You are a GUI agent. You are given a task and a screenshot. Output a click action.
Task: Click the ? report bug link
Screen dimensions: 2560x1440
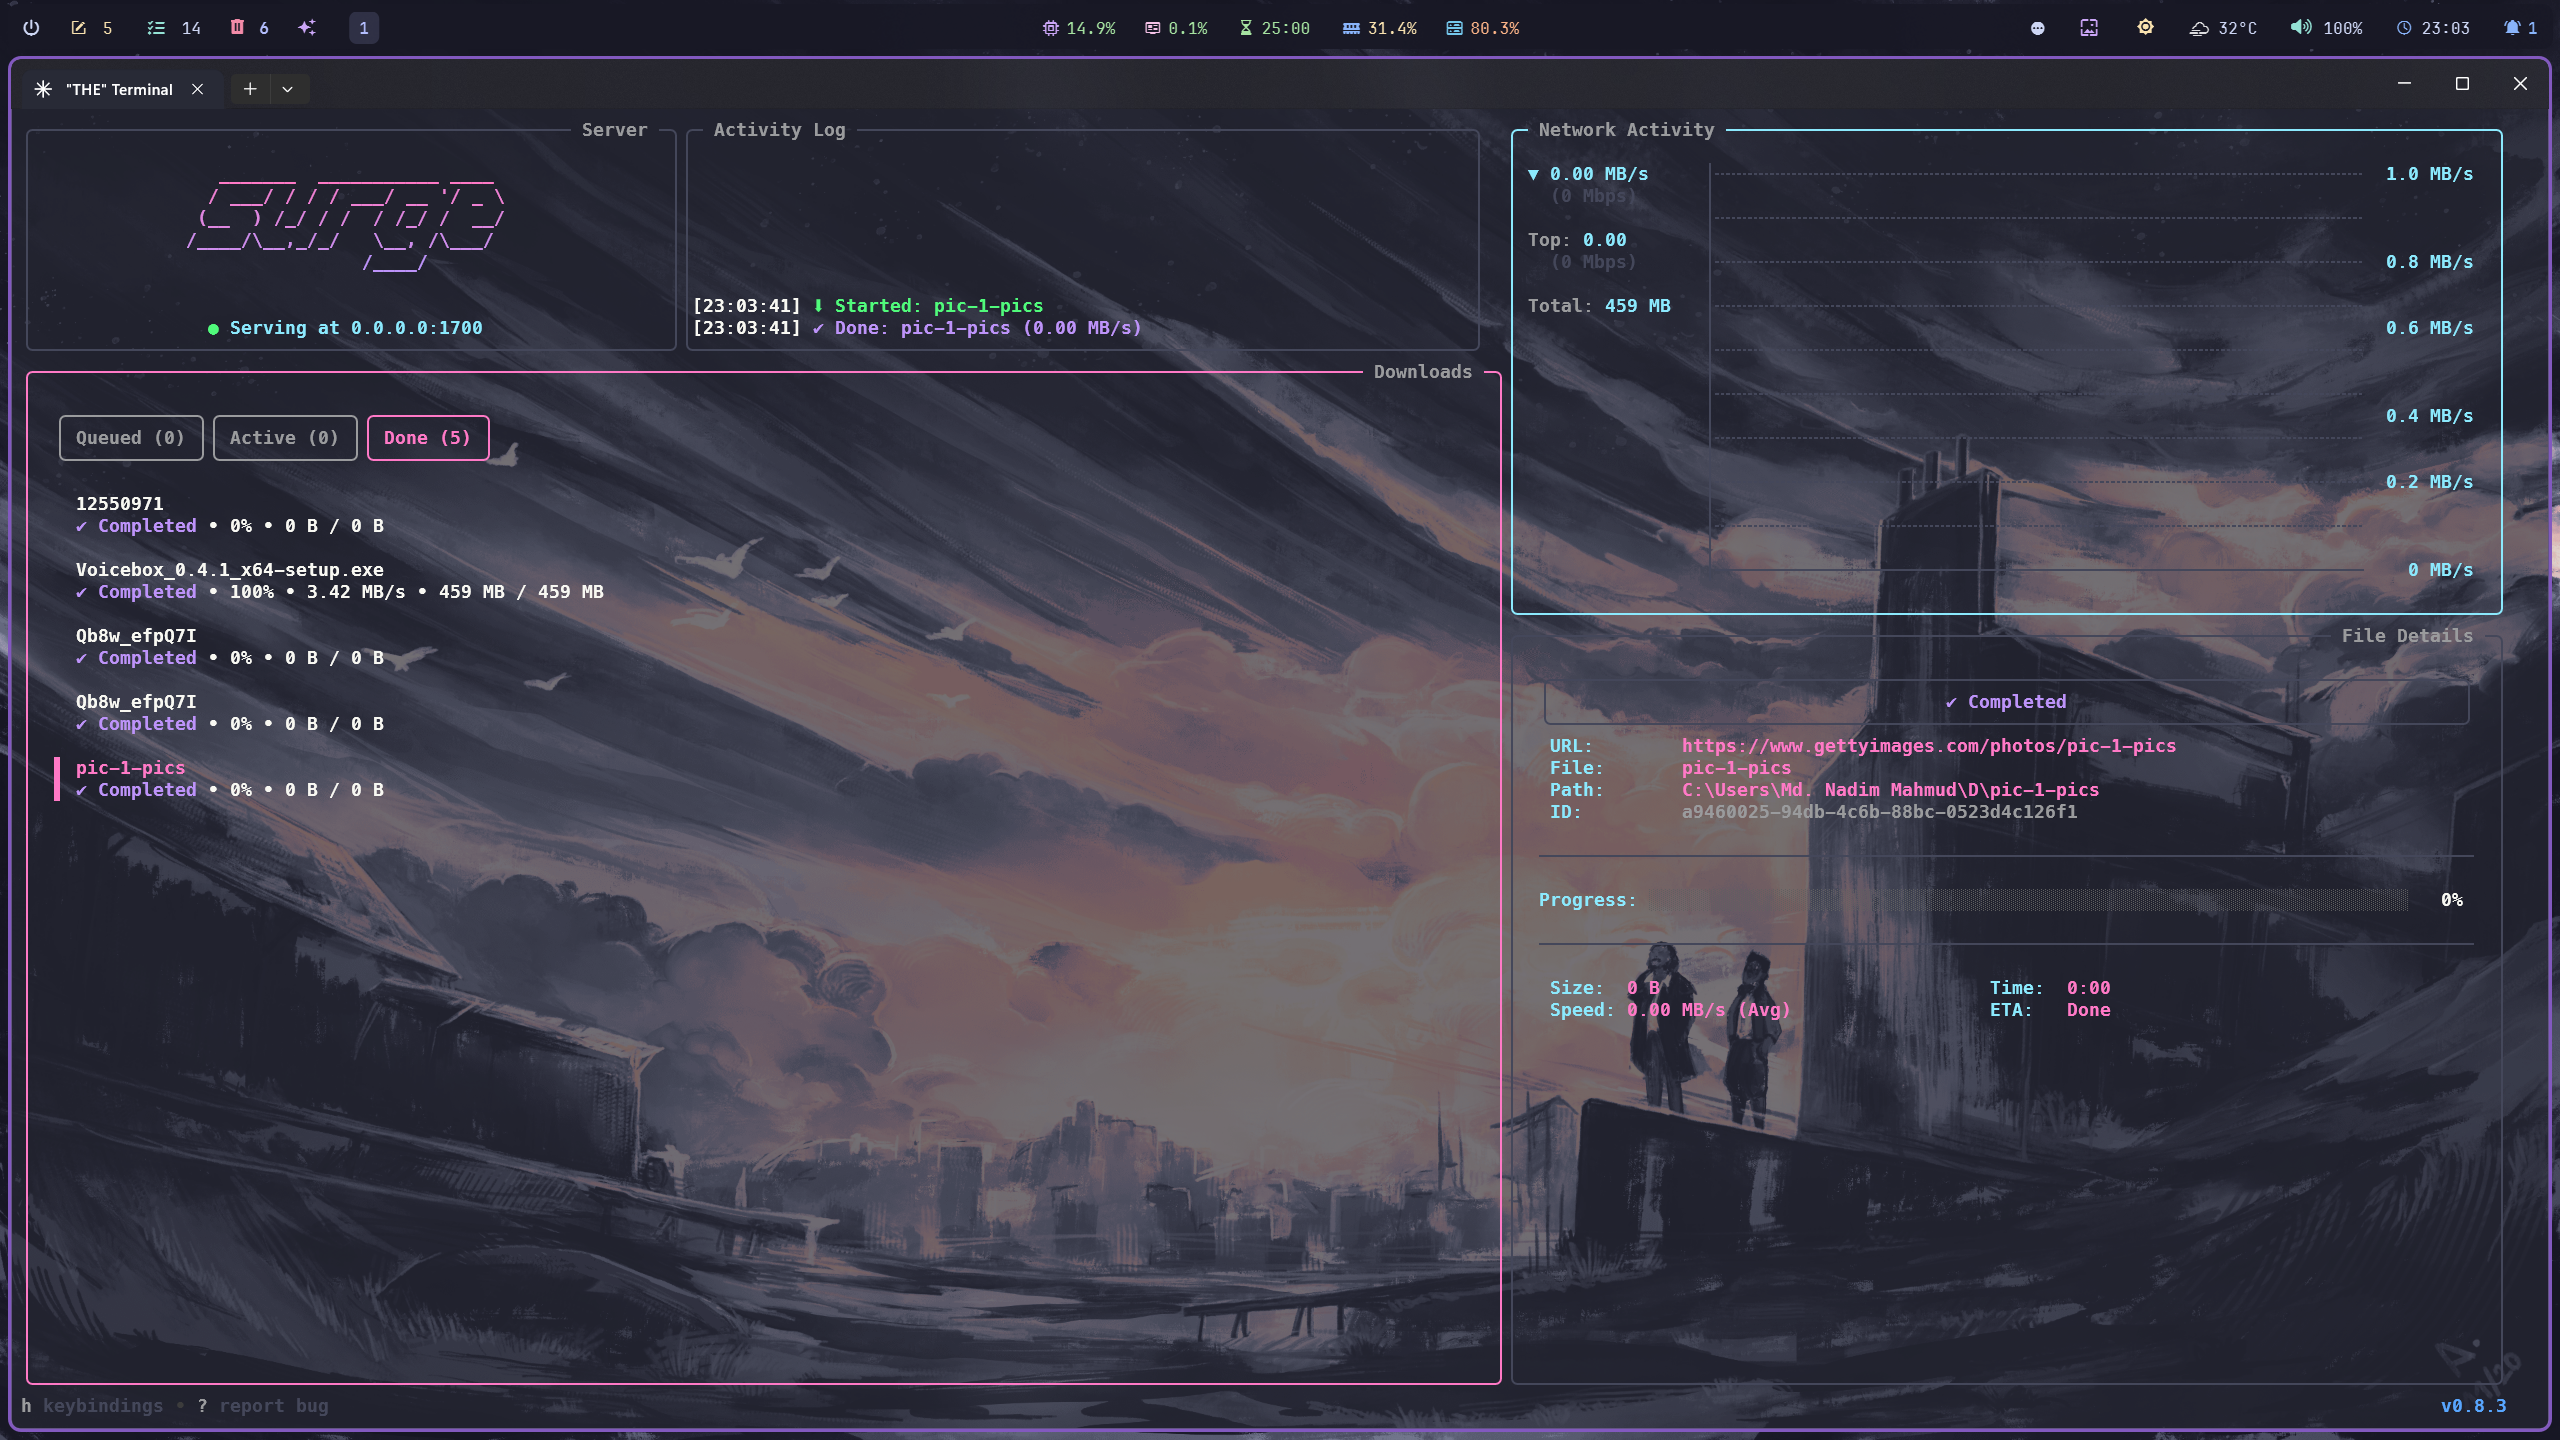tap(263, 1406)
